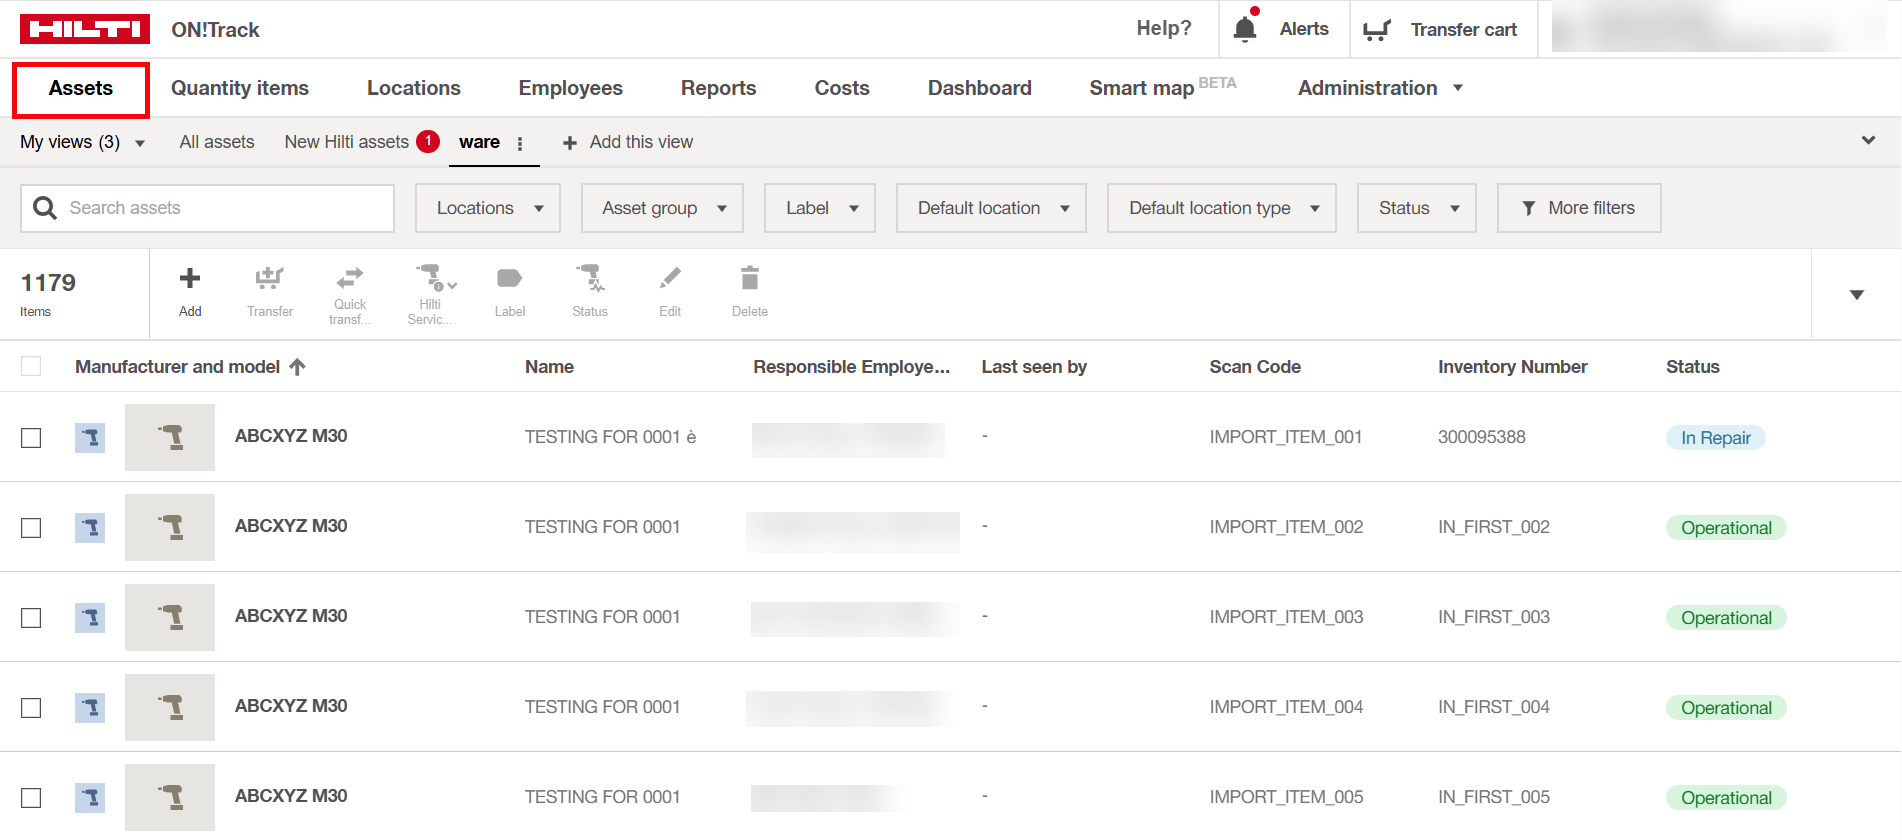
Task: Click the Edit pencil icon
Action: pyautogui.click(x=670, y=277)
